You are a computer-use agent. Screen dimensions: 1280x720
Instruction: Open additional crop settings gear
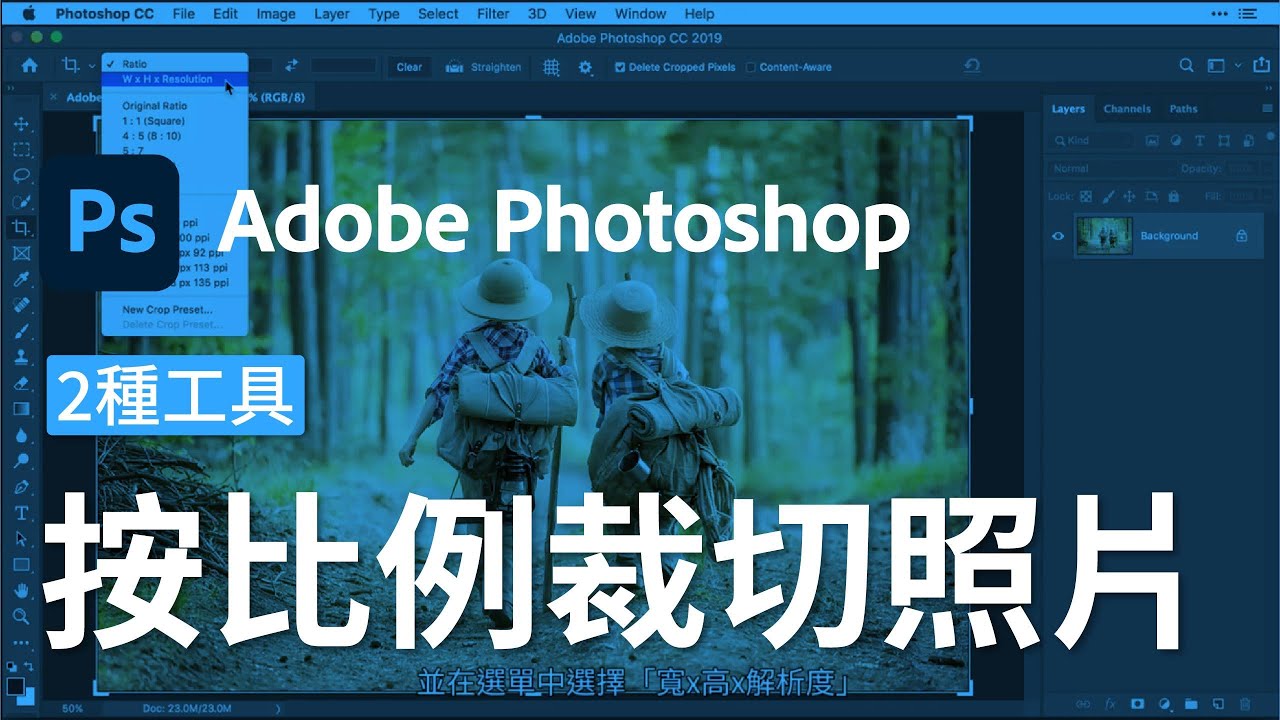585,67
